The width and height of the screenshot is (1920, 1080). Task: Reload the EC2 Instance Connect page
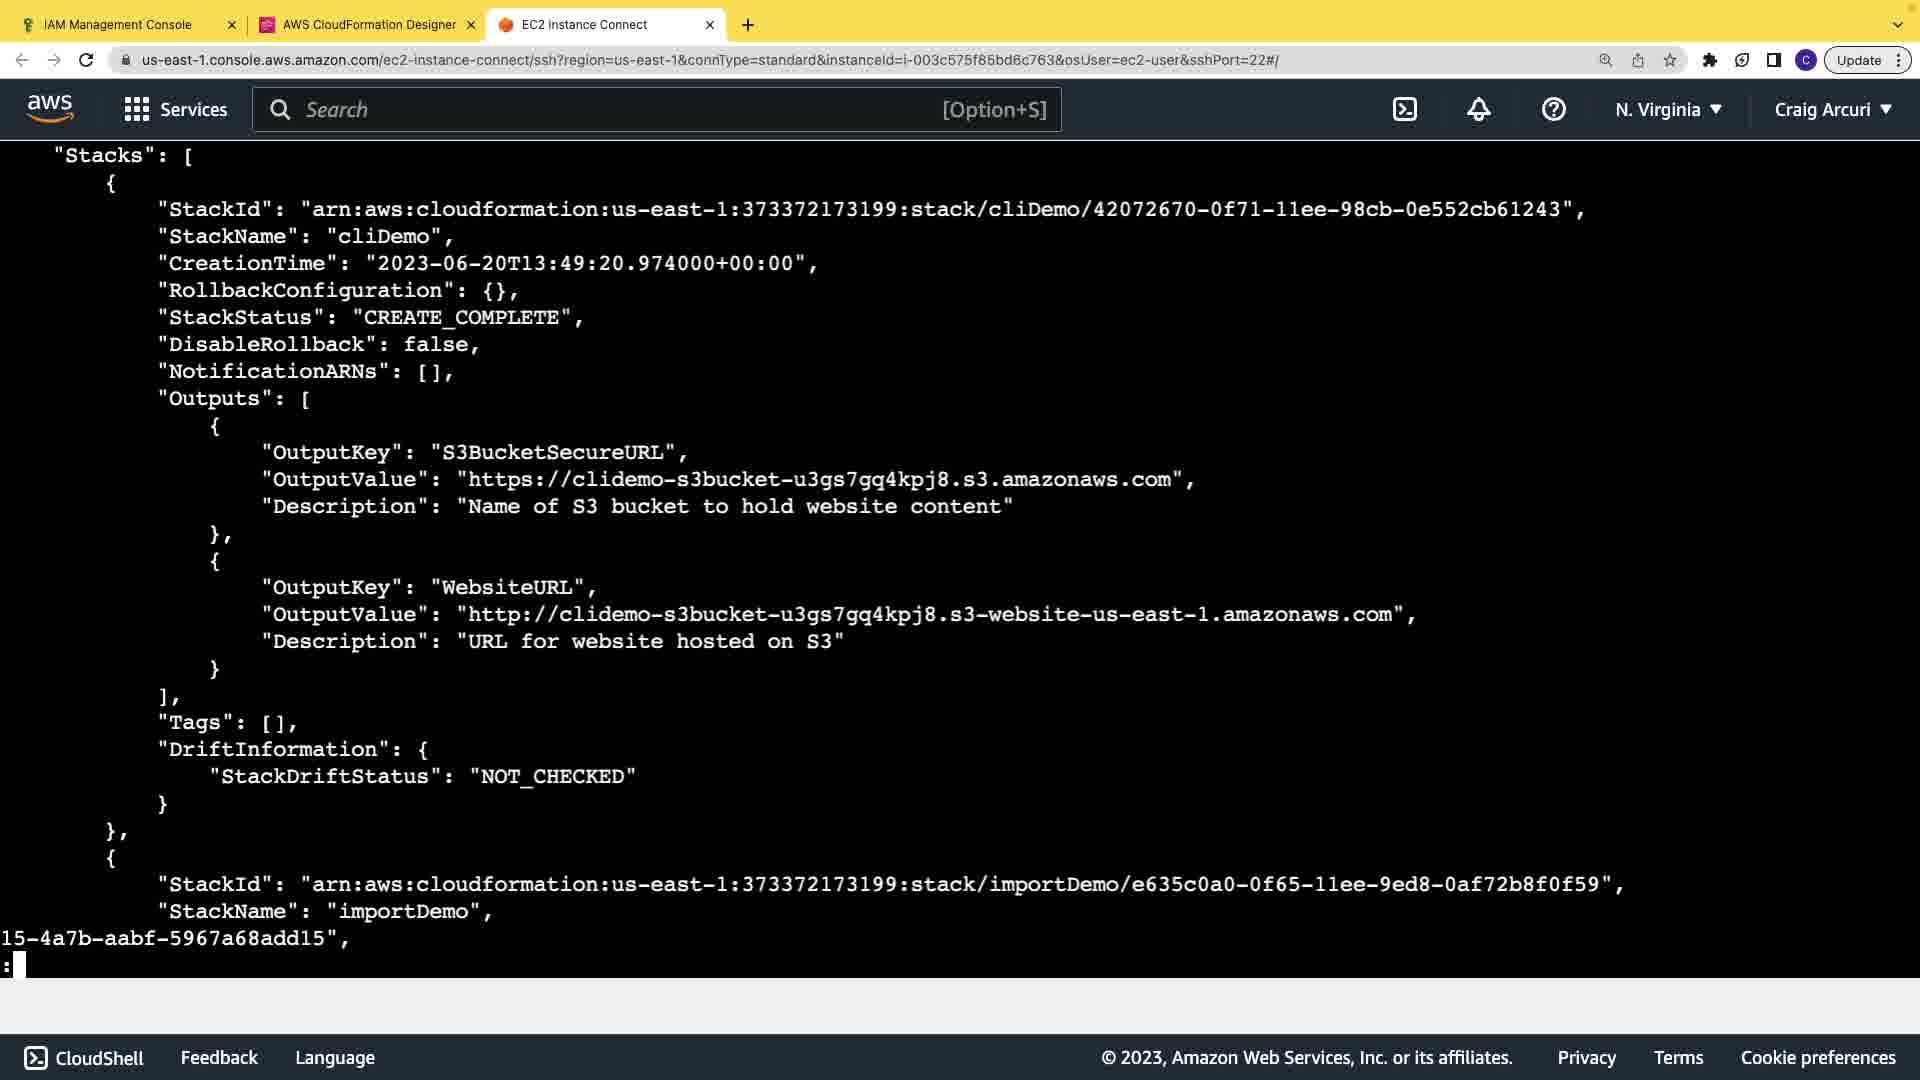86,60
